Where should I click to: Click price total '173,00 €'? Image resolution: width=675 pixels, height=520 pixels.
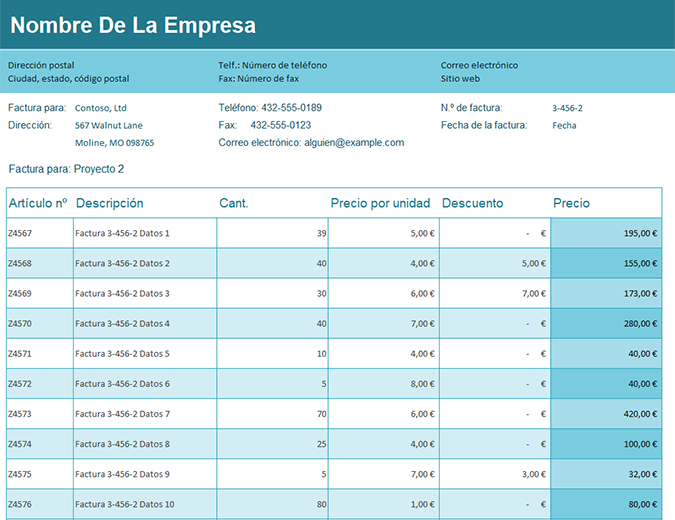pyautogui.click(x=641, y=294)
